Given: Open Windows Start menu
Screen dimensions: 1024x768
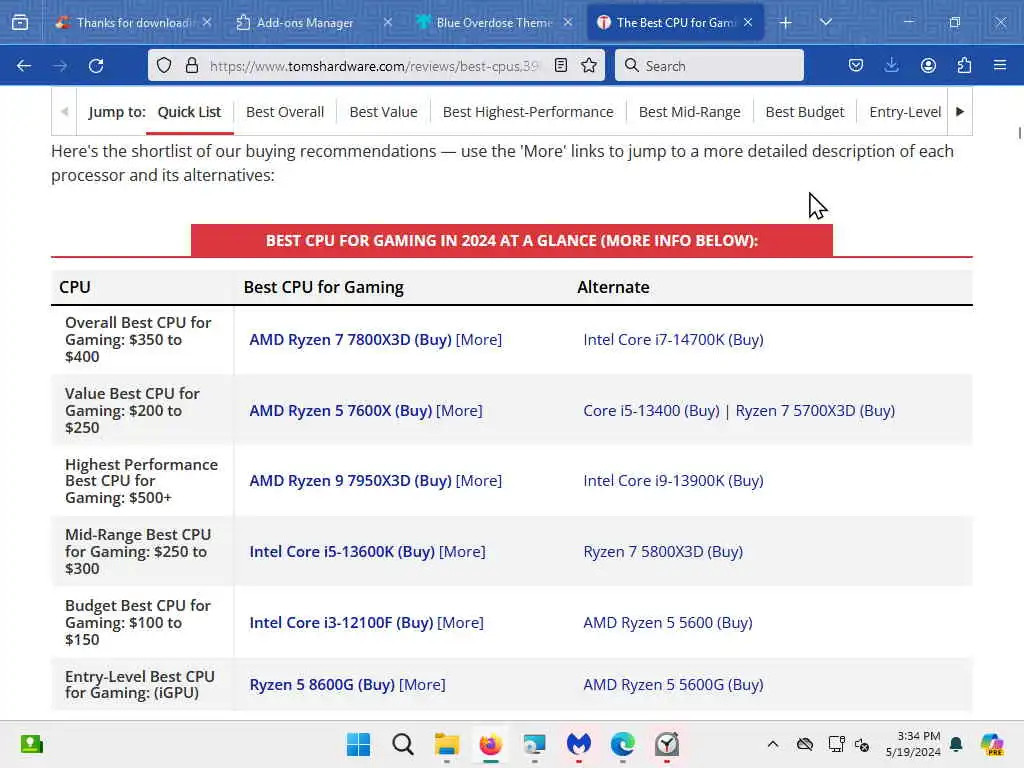Looking at the screenshot, I should (358, 744).
